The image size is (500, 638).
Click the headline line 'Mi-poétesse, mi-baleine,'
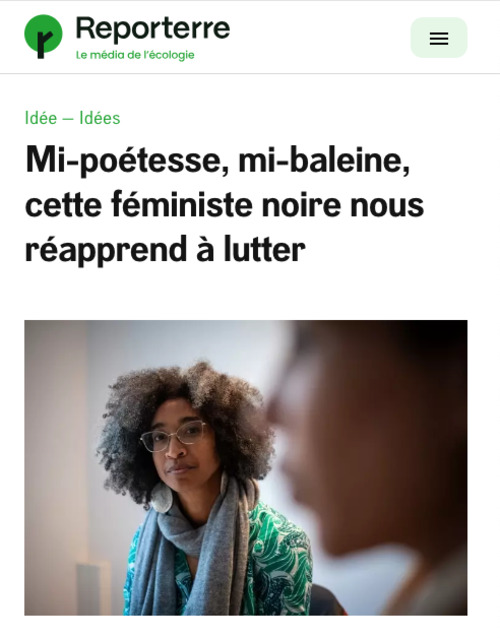[218, 162]
